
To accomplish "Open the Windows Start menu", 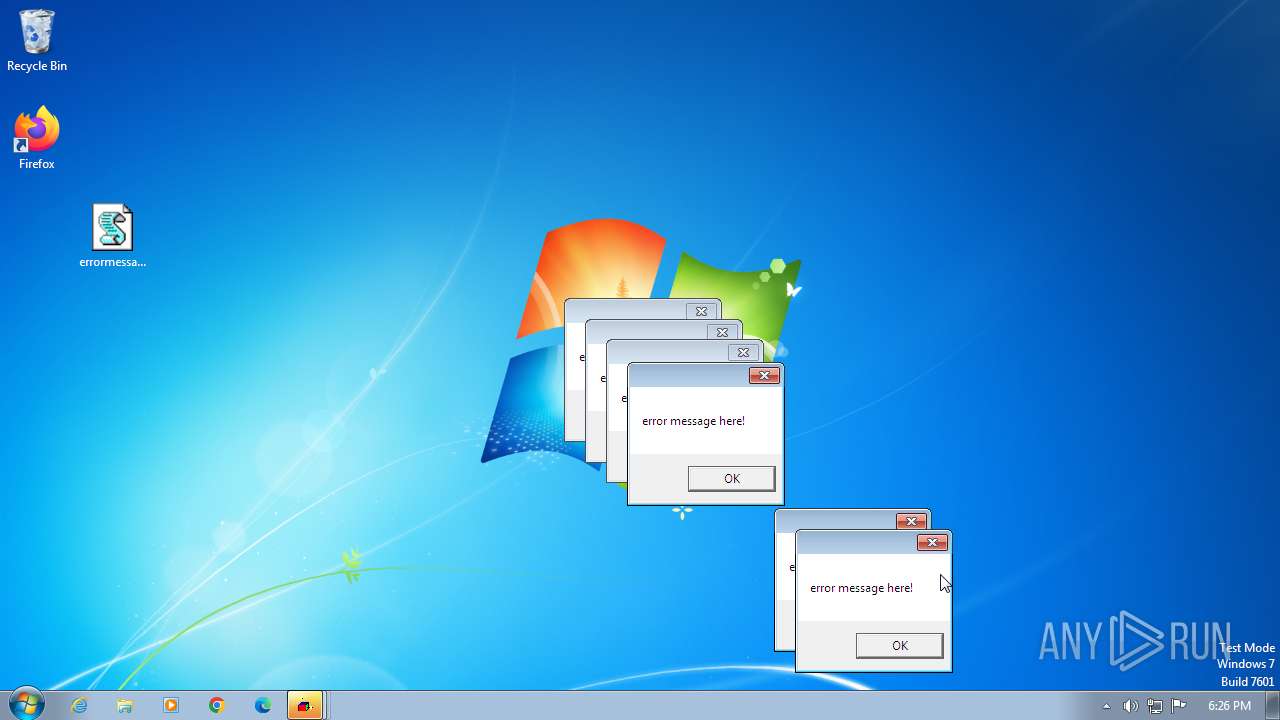I will pyautogui.click(x=26, y=705).
